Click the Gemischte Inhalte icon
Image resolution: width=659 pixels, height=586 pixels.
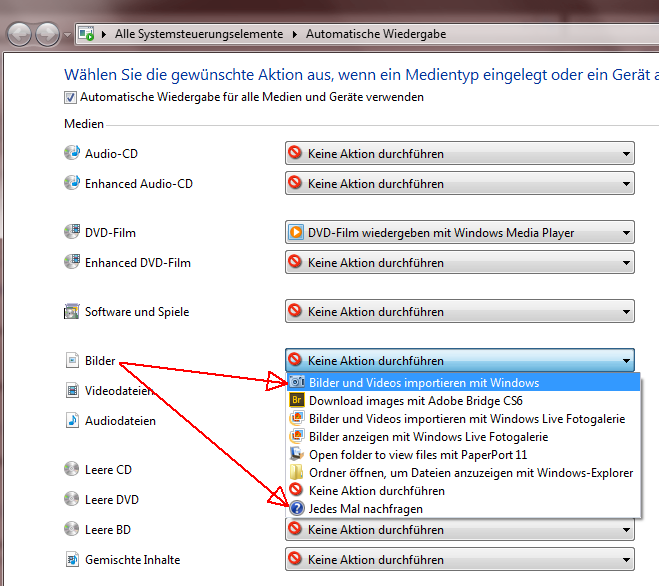point(72,560)
